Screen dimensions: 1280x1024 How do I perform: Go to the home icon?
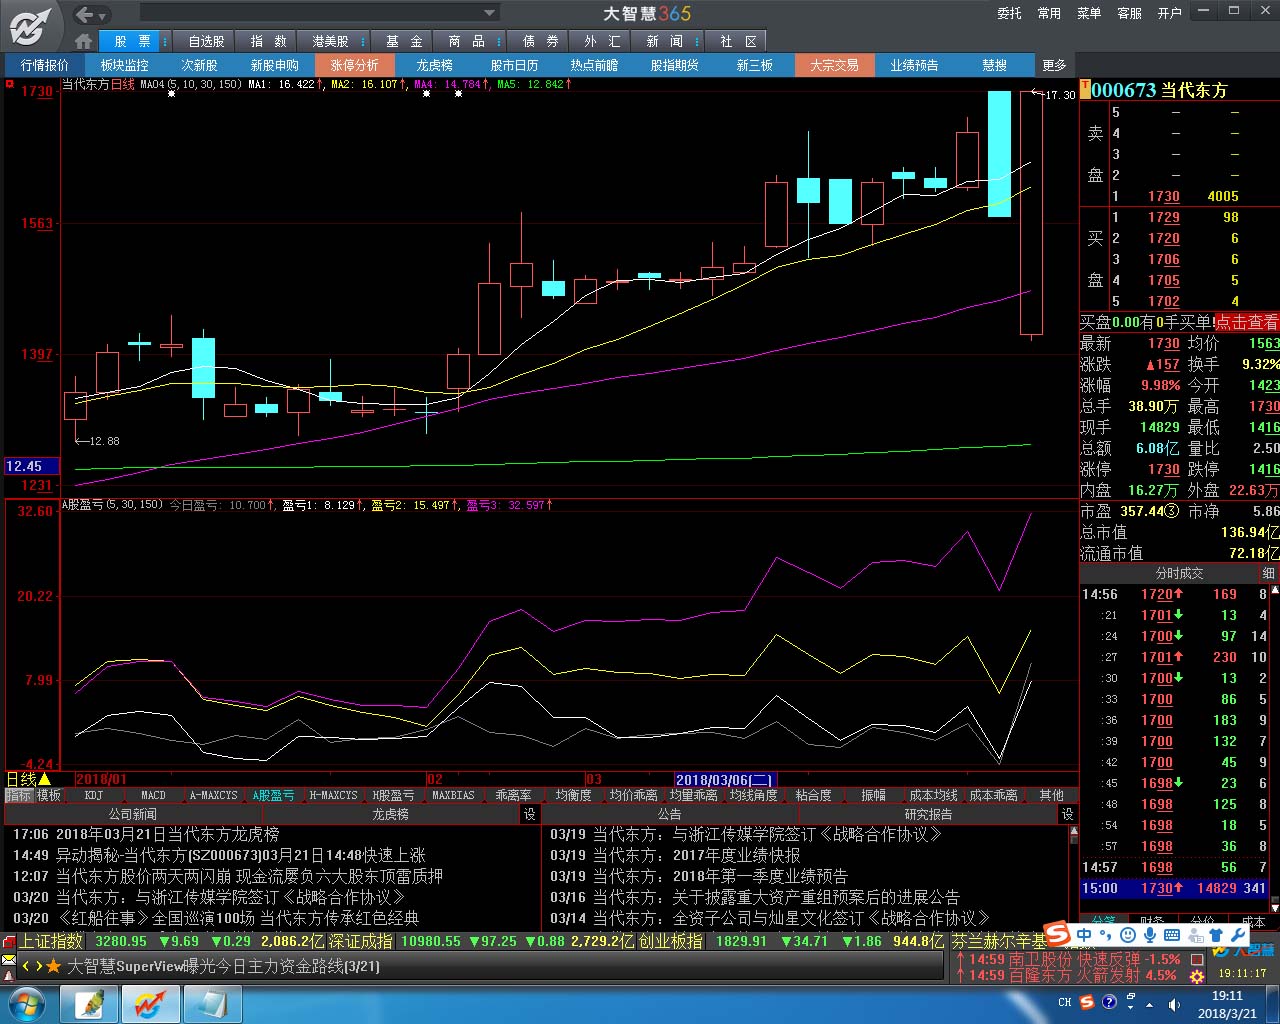pos(84,41)
